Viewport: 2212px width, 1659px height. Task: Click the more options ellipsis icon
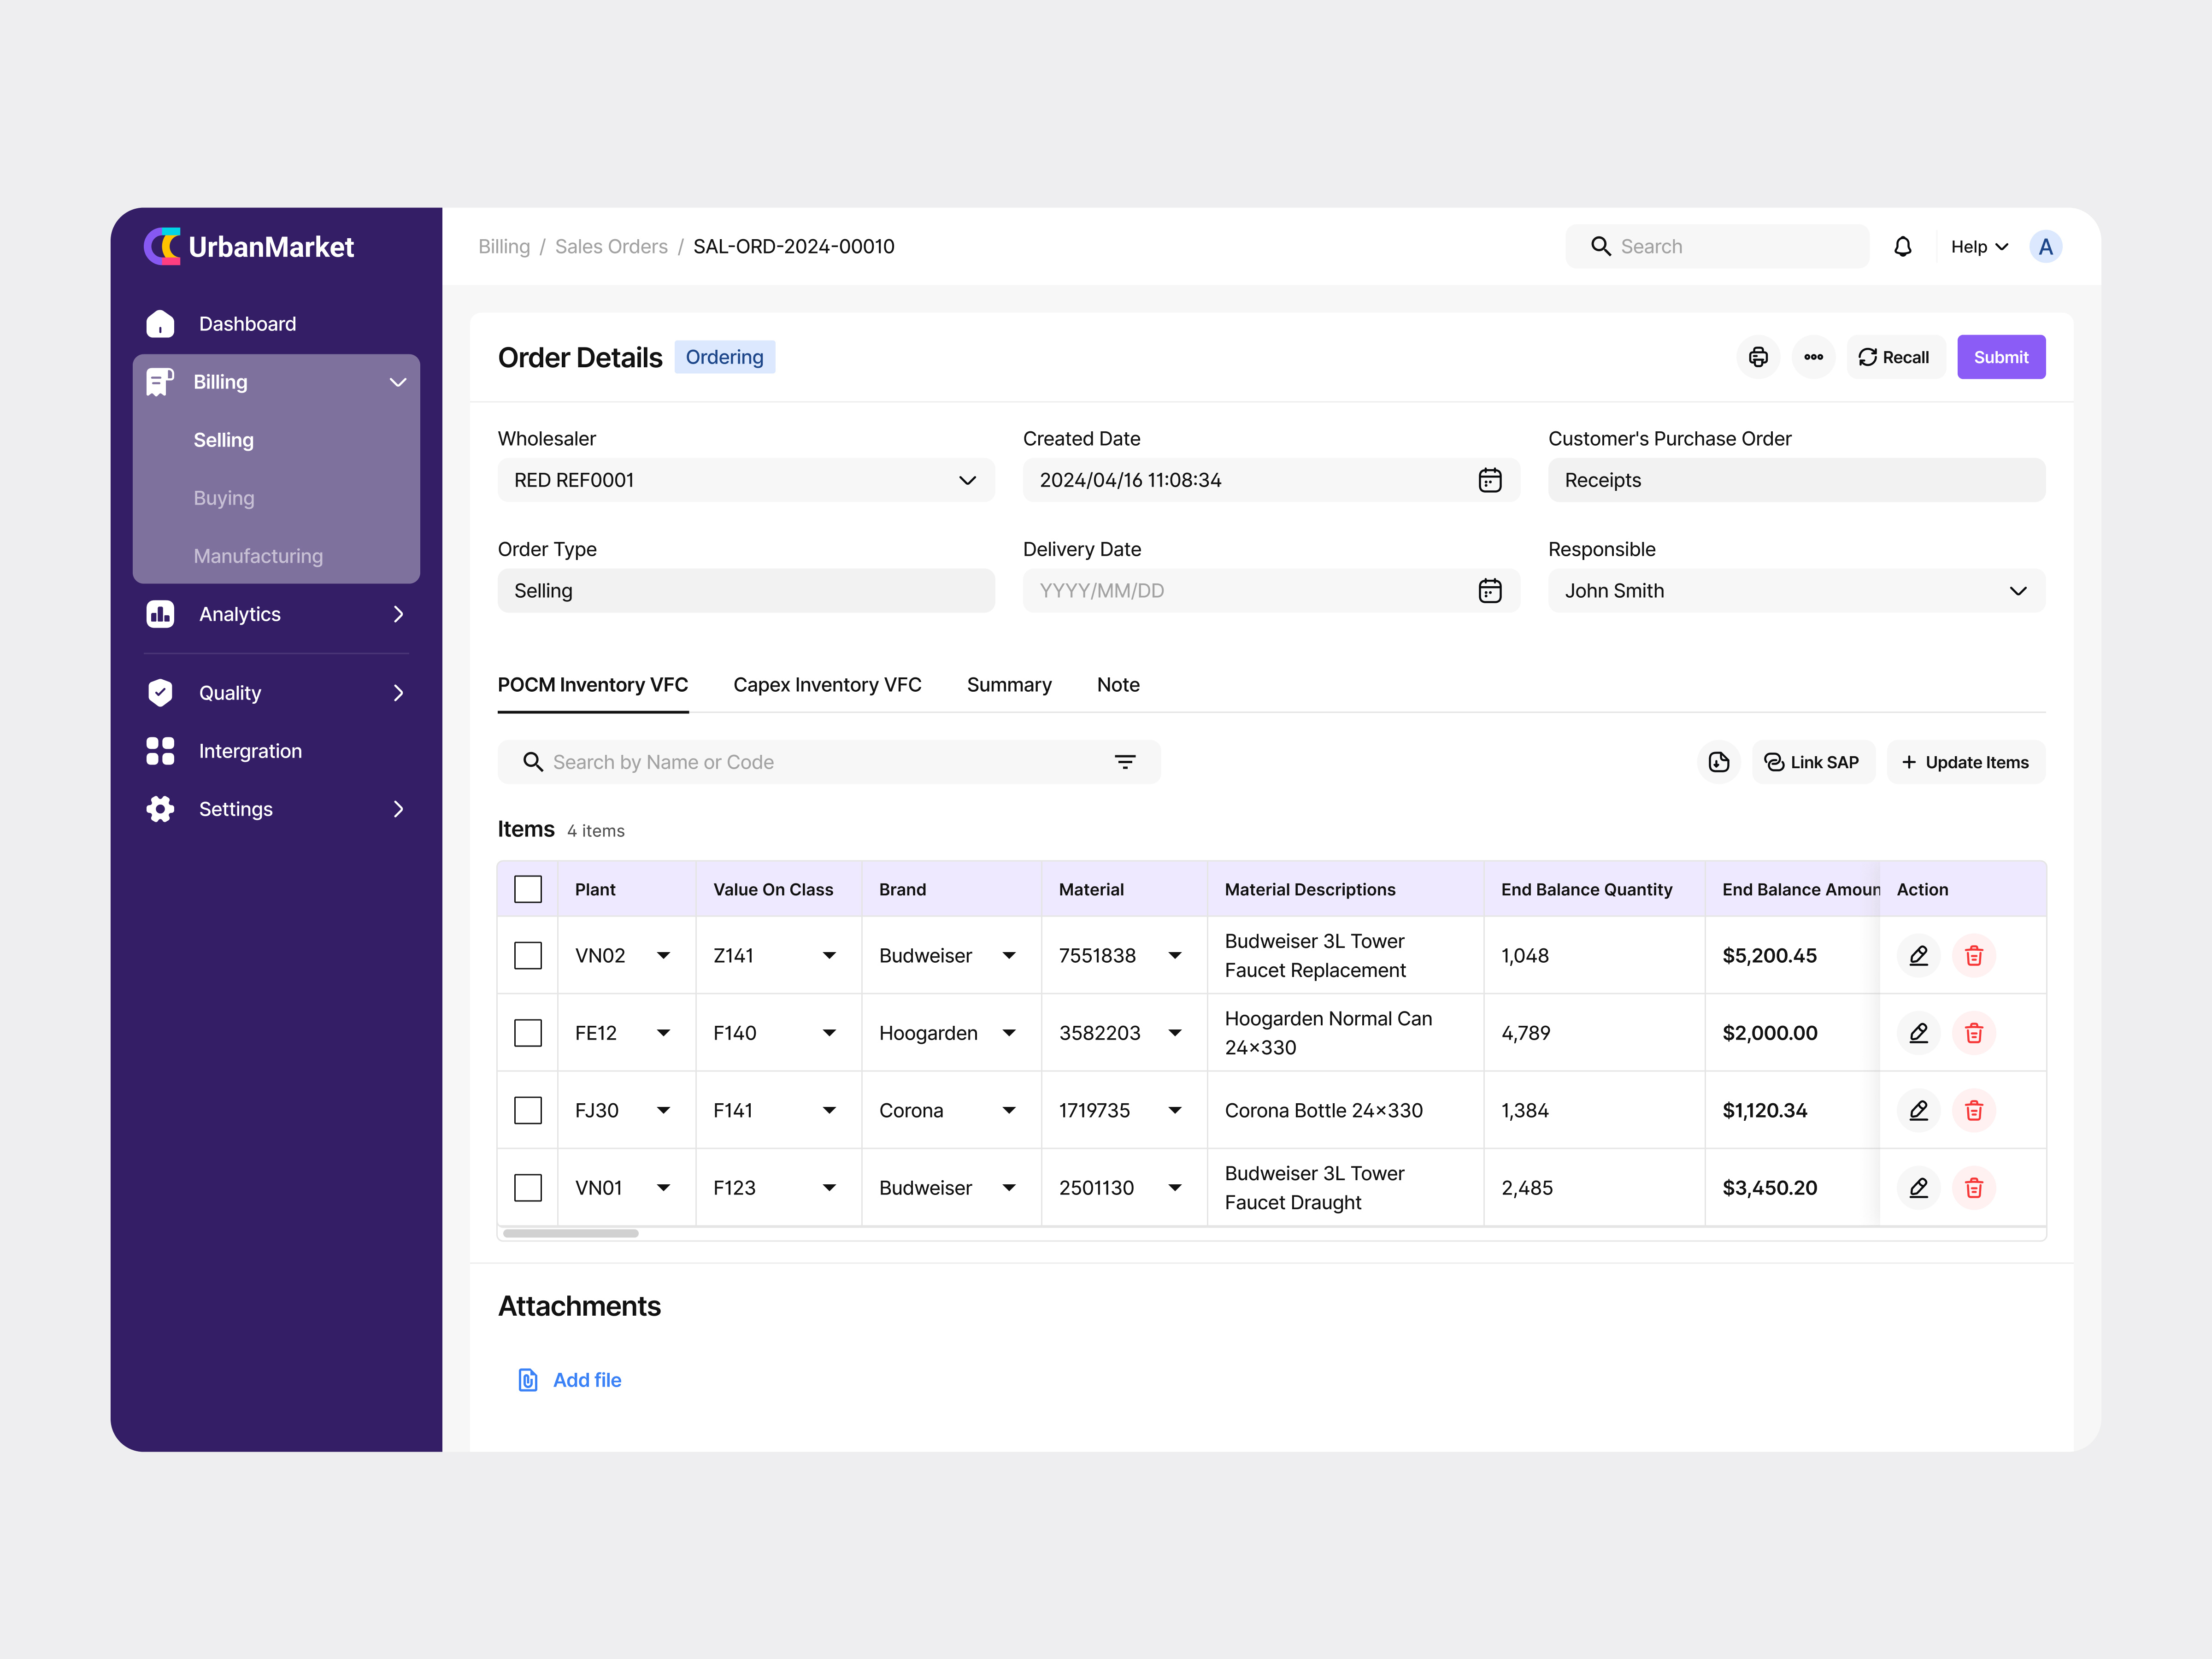[1813, 357]
